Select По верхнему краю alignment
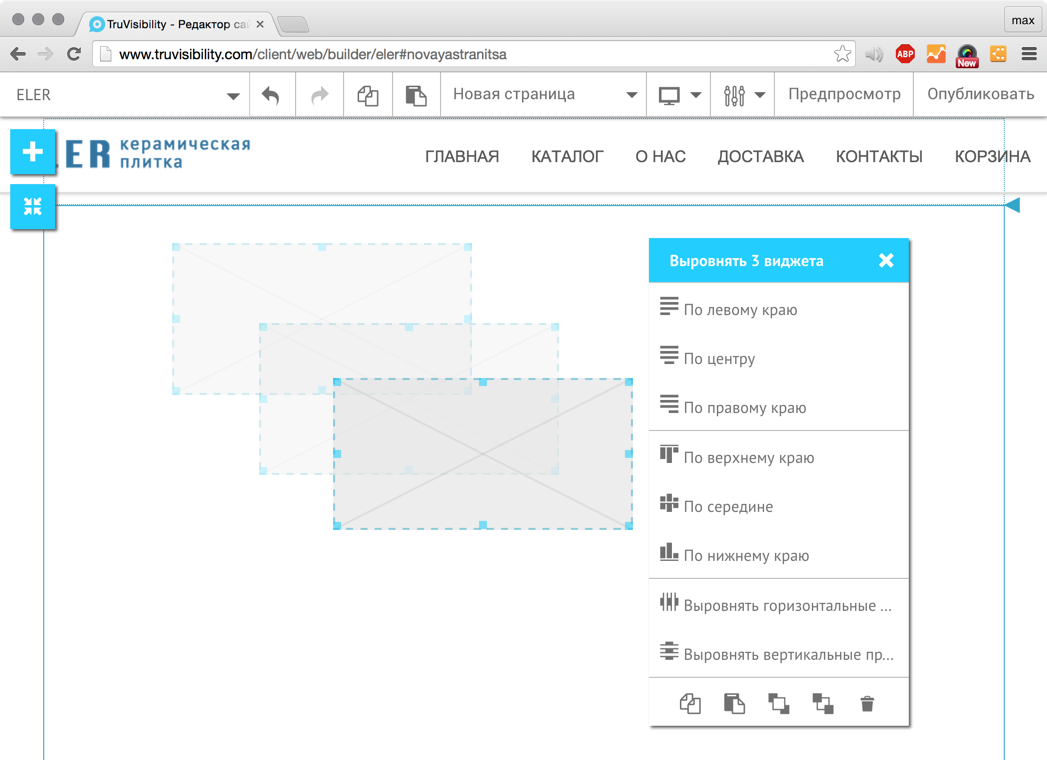 pyautogui.click(x=779, y=457)
